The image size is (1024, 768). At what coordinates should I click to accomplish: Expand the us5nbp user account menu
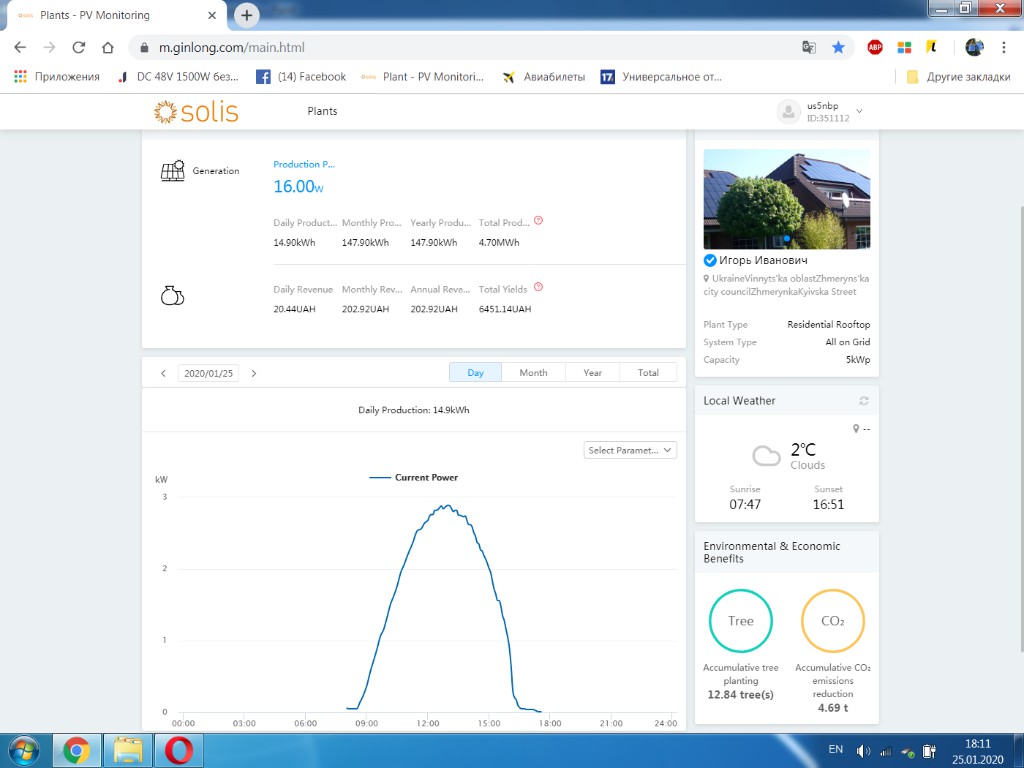[859, 111]
